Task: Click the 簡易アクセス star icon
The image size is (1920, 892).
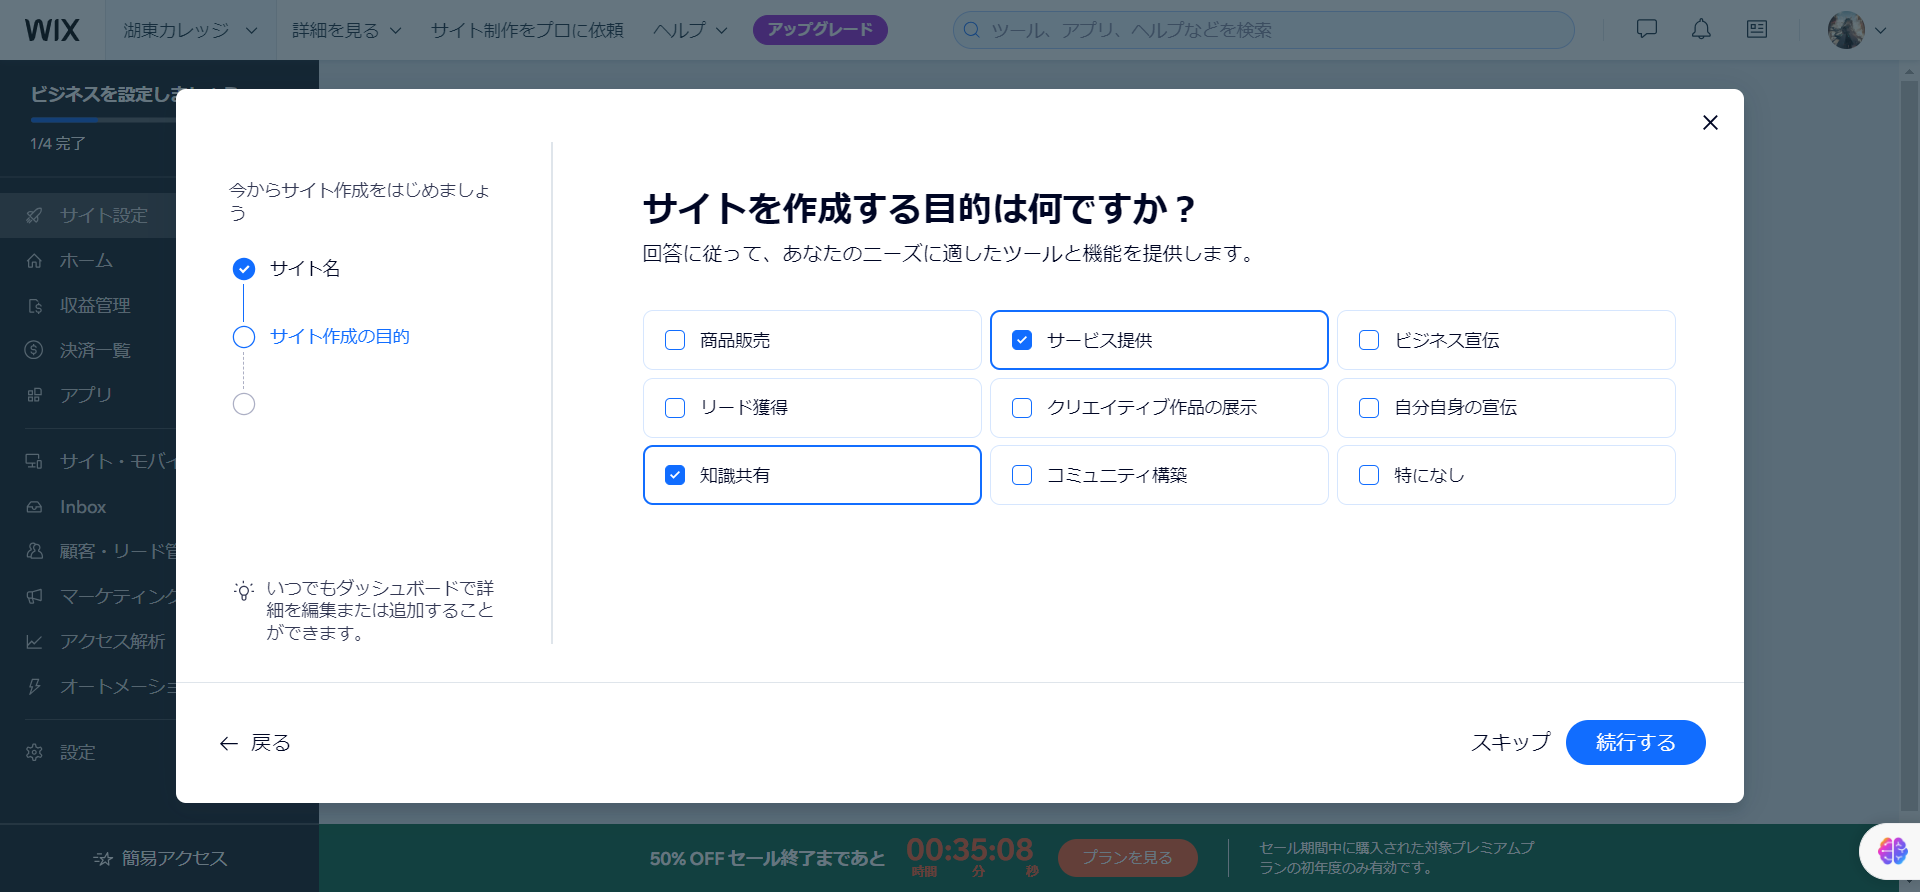Action: [102, 858]
